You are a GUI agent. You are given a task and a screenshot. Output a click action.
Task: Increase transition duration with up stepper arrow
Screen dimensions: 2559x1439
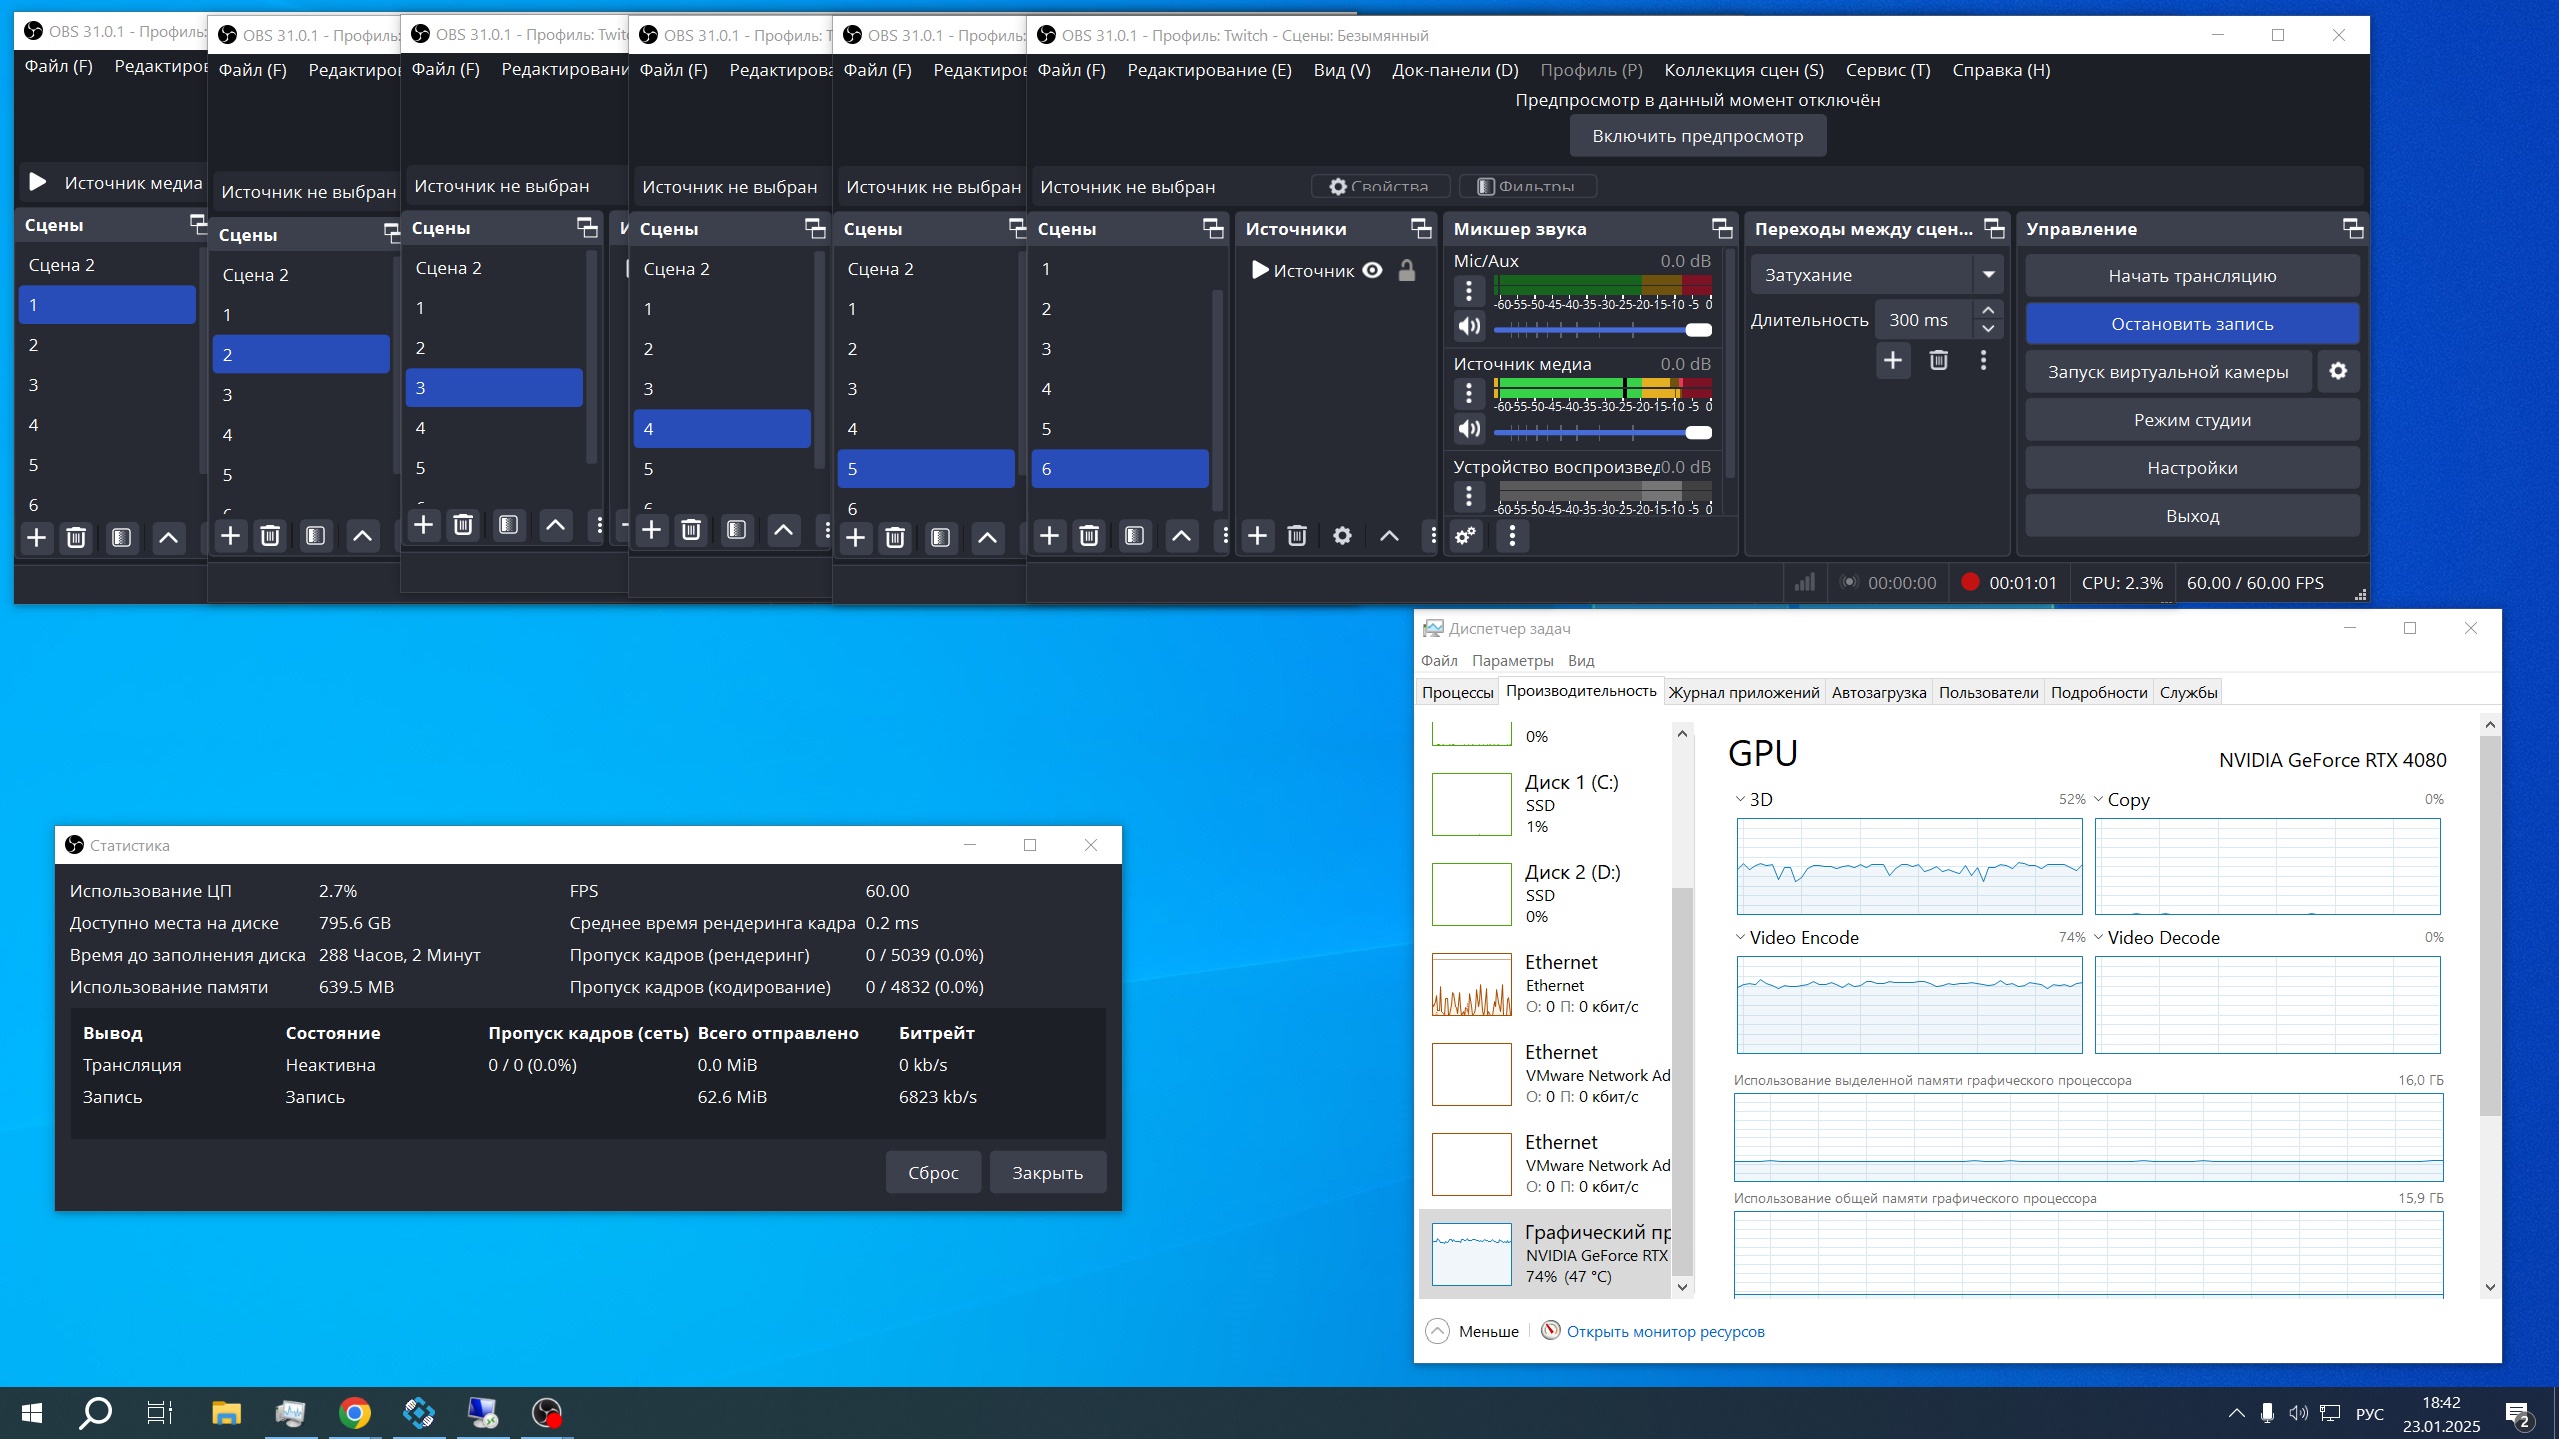tap(1988, 310)
